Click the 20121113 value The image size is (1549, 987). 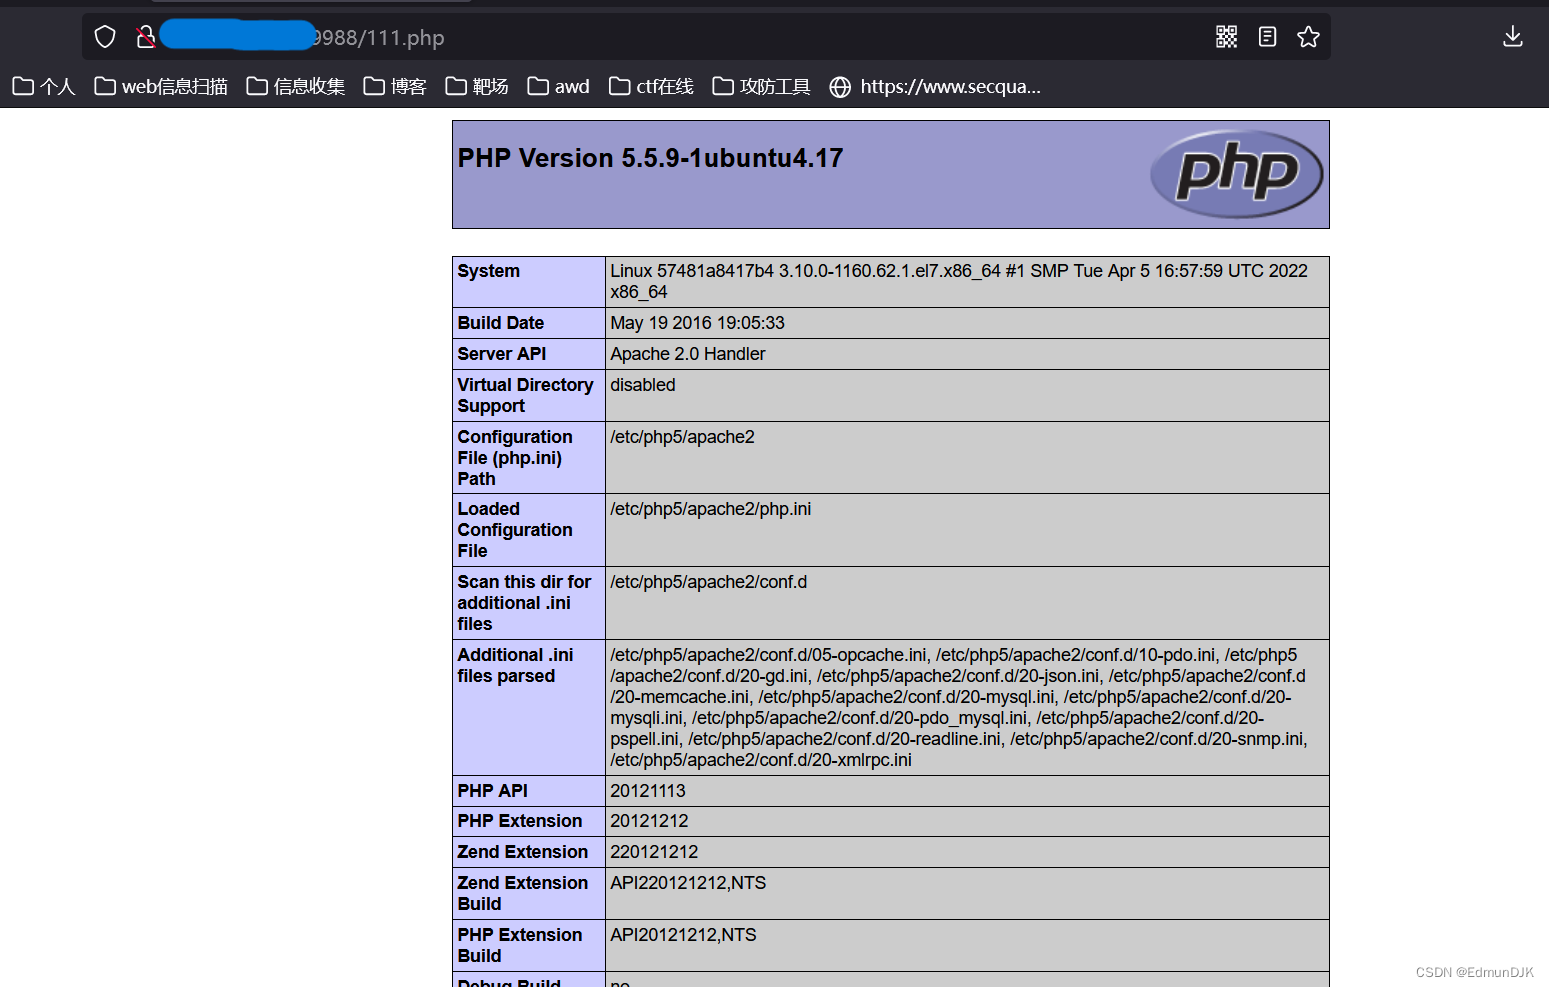pyautogui.click(x=648, y=791)
